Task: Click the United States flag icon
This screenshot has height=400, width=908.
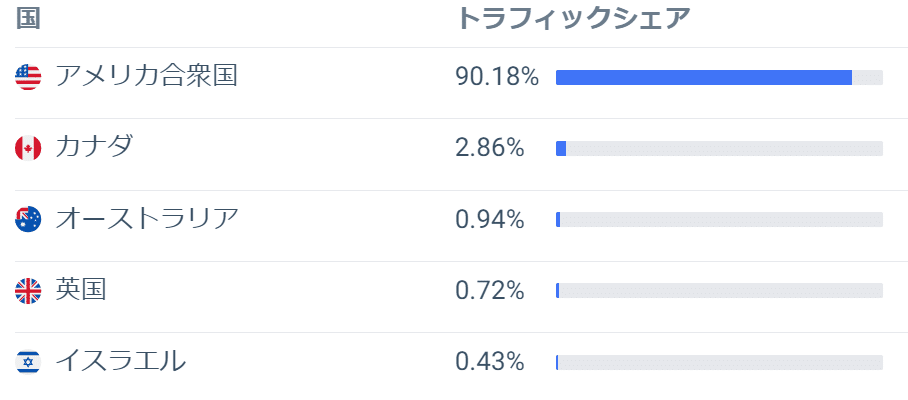Action: point(28,77)
